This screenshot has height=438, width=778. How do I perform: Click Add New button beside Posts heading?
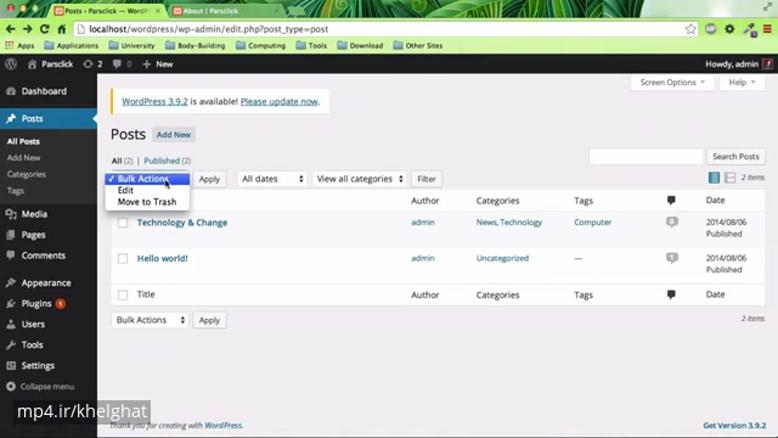pos(173,134)
